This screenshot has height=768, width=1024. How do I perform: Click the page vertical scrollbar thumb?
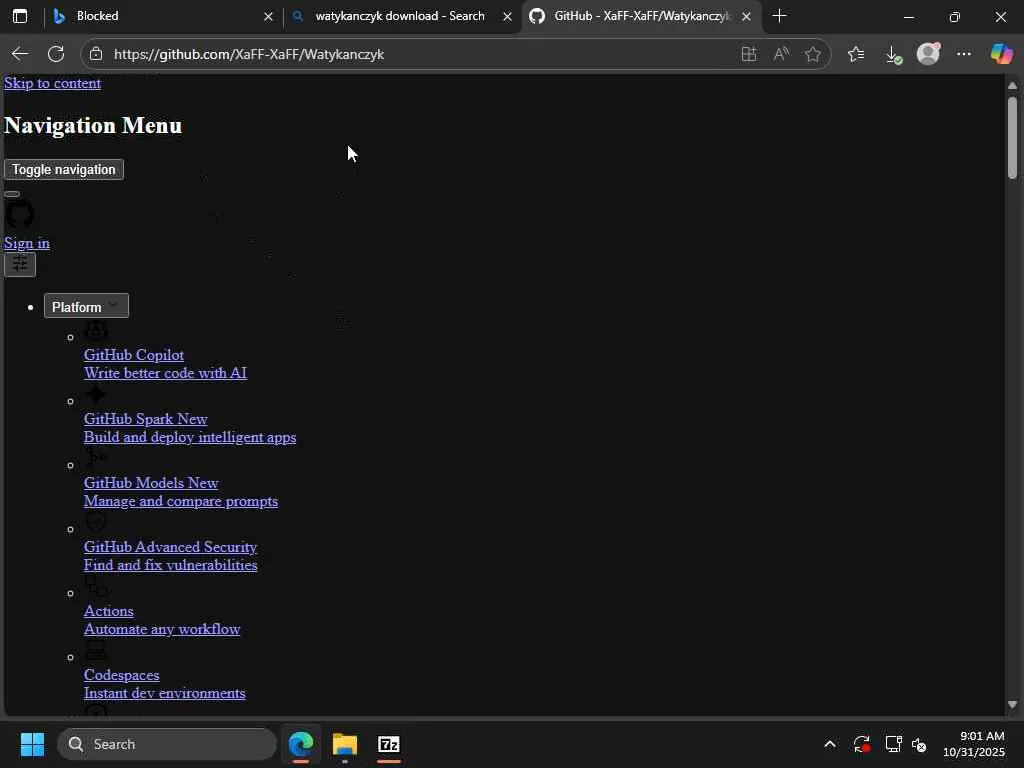pos(1012,137)
